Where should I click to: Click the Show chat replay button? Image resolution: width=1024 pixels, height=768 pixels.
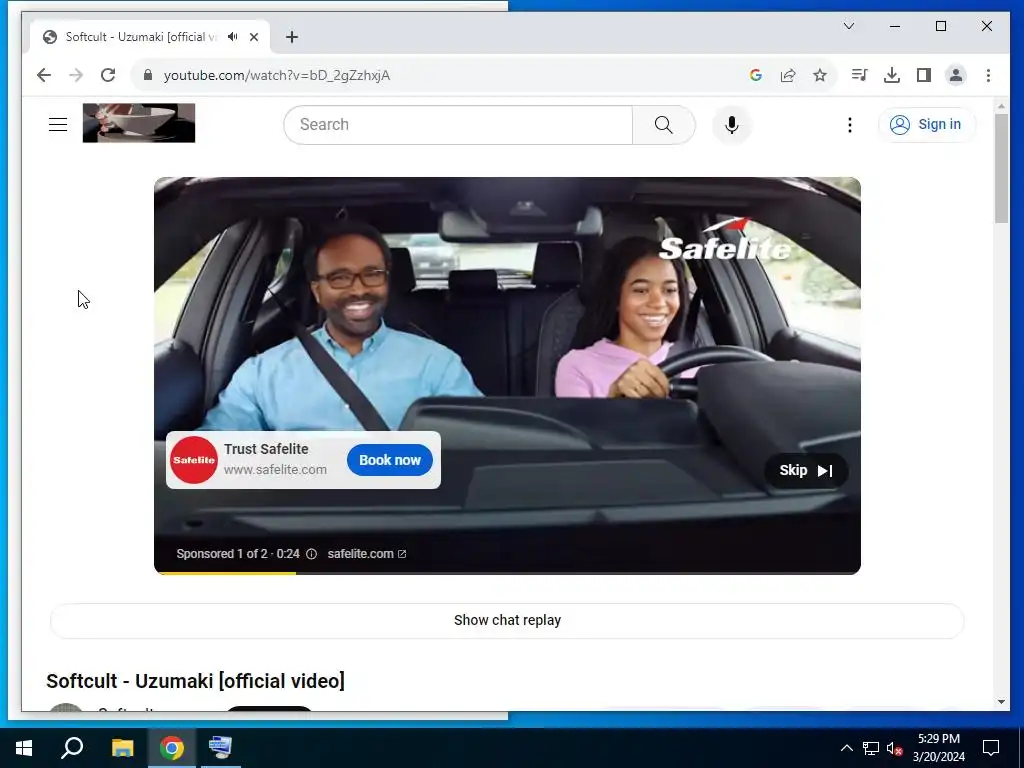[x=507, y=620]
